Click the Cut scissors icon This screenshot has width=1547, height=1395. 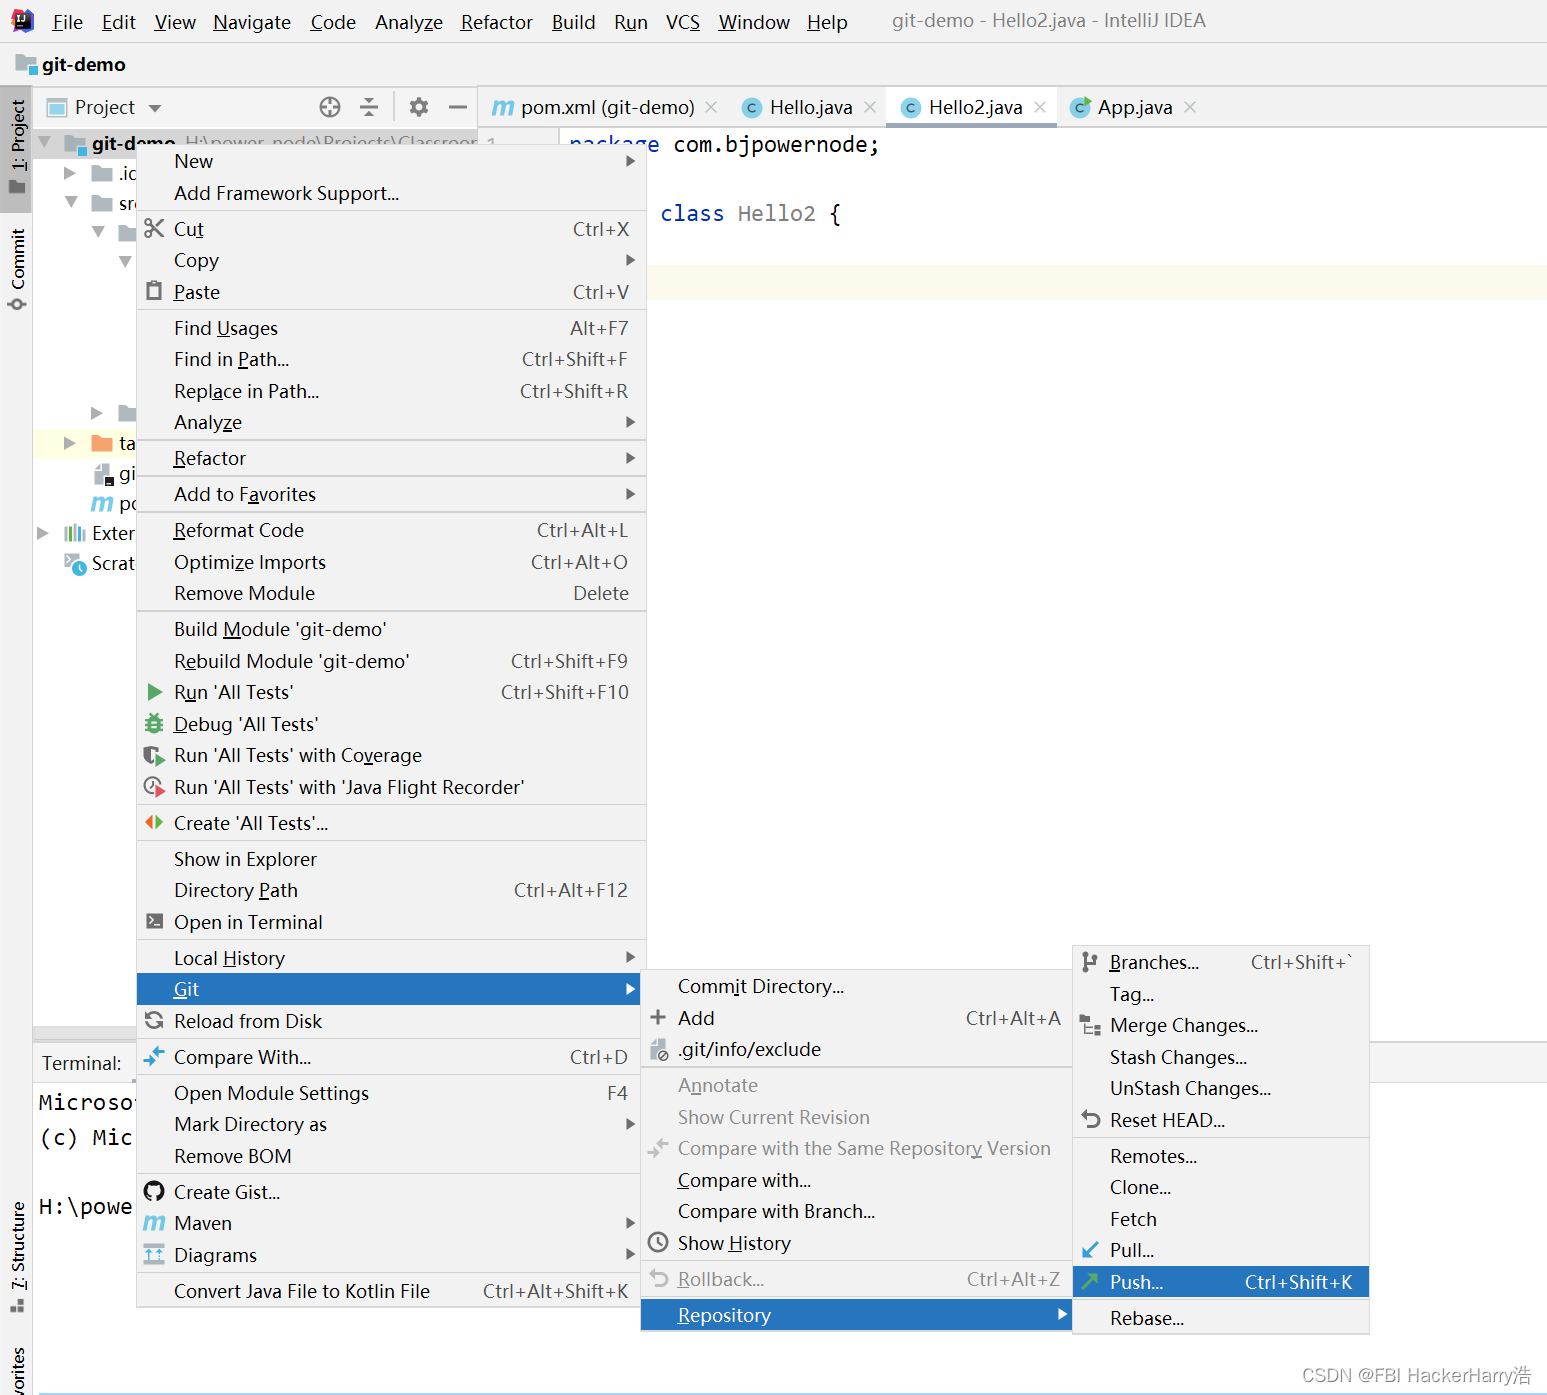click(154, 229)
